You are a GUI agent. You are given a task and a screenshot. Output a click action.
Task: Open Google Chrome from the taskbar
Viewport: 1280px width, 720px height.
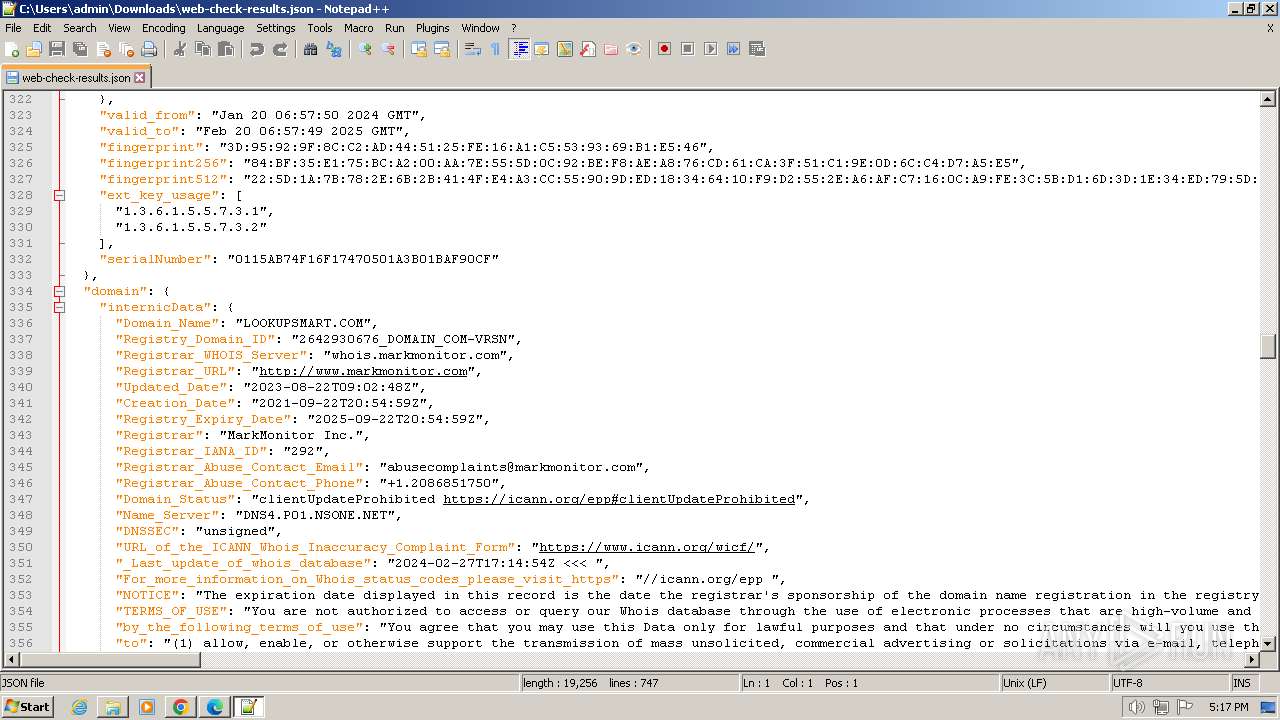[181, 707]
